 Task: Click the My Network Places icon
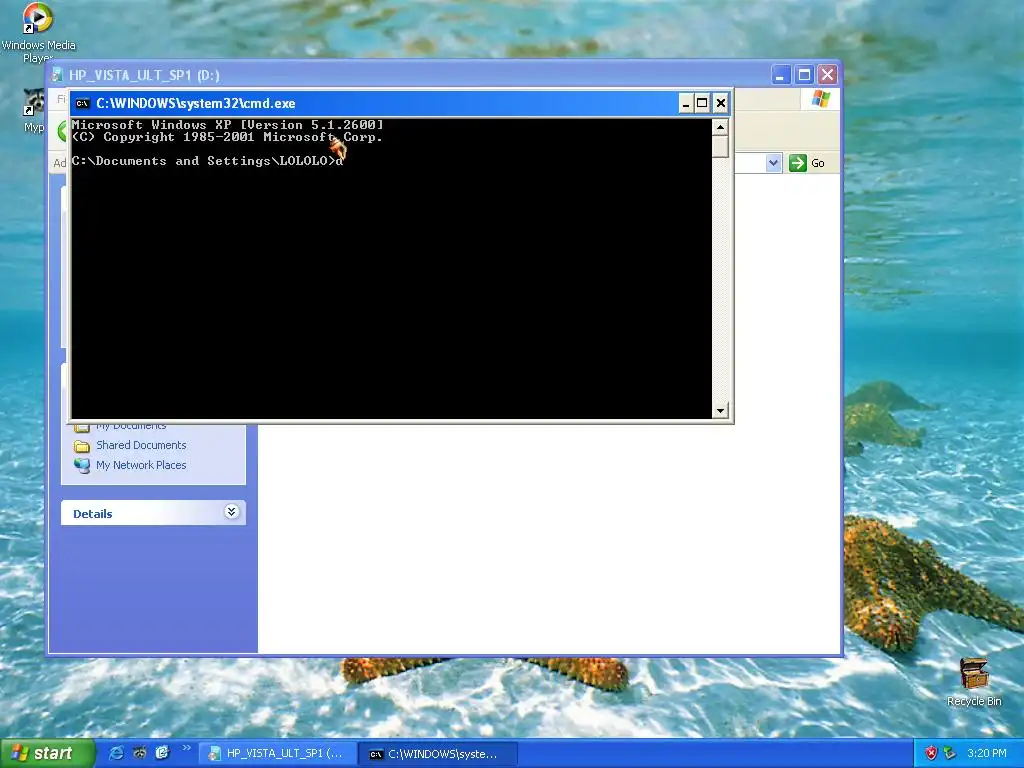click(x=82, y=466)
